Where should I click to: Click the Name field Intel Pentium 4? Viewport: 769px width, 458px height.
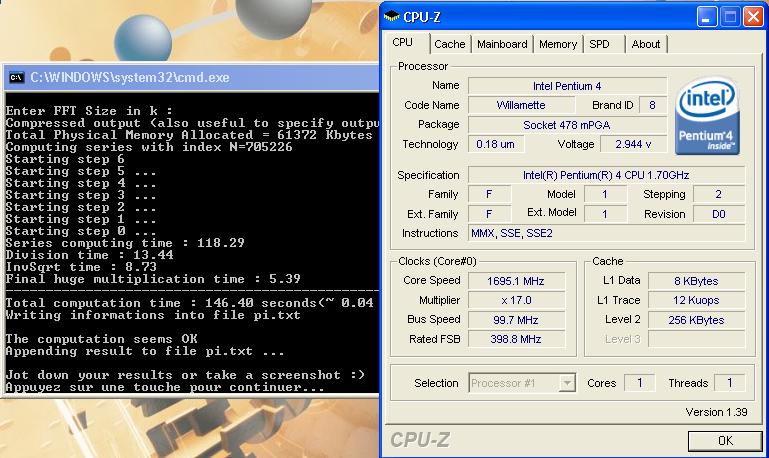pos(567,86)
